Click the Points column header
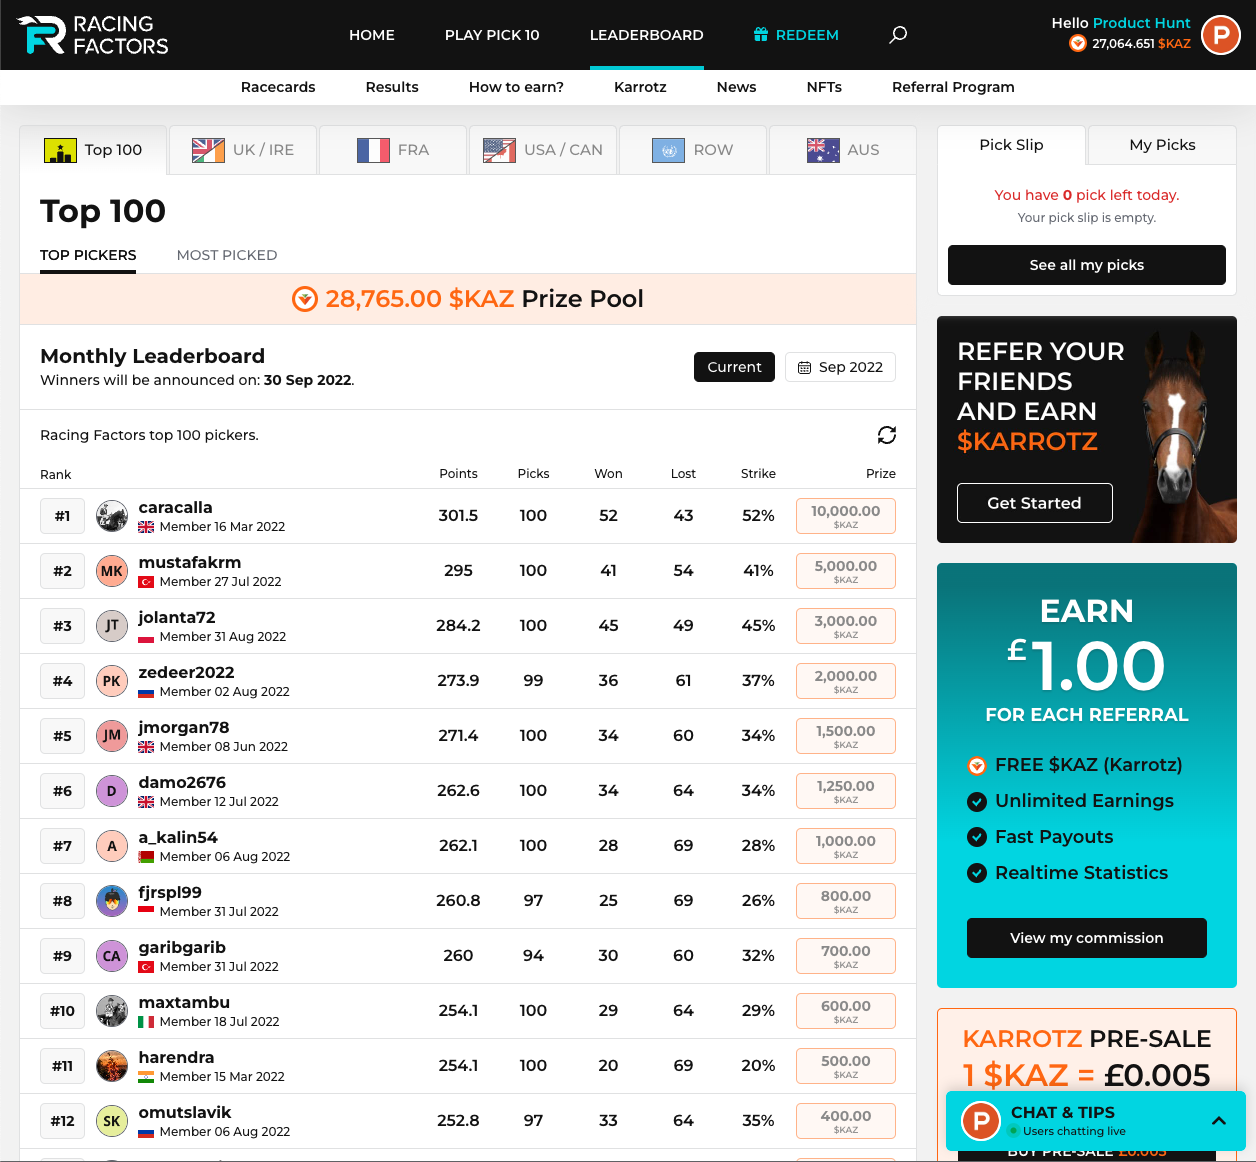The height and width of the screenshot is (1162, 1256). click(458, 474)
